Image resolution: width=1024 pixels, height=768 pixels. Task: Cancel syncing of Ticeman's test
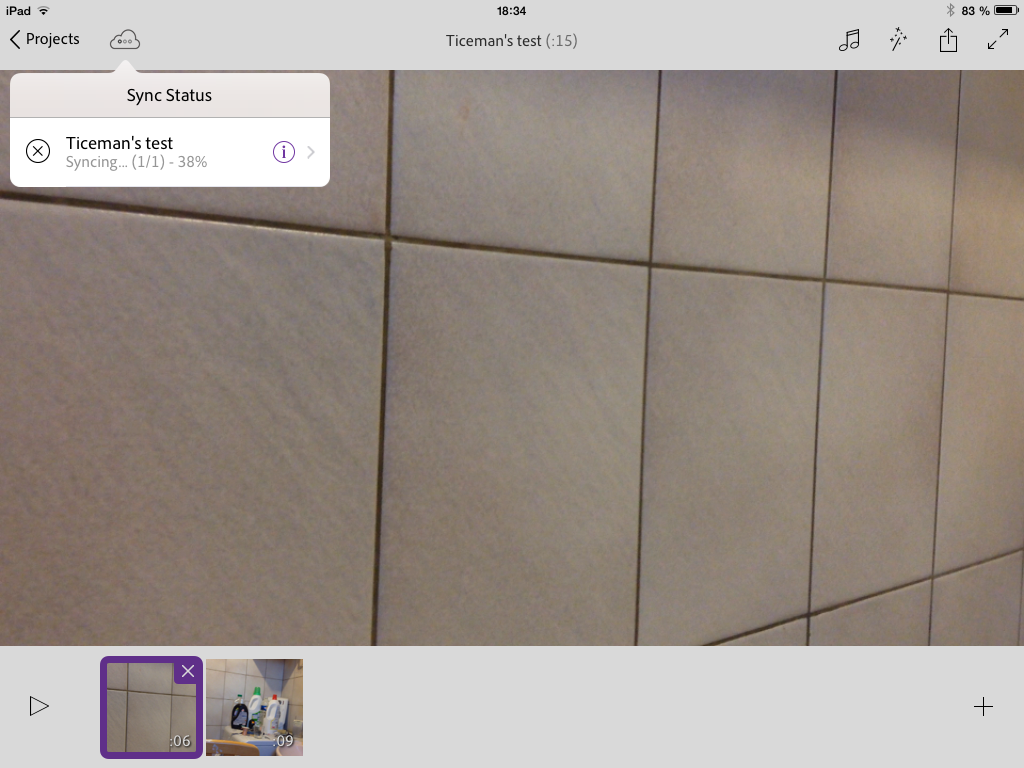coord(38,152)
